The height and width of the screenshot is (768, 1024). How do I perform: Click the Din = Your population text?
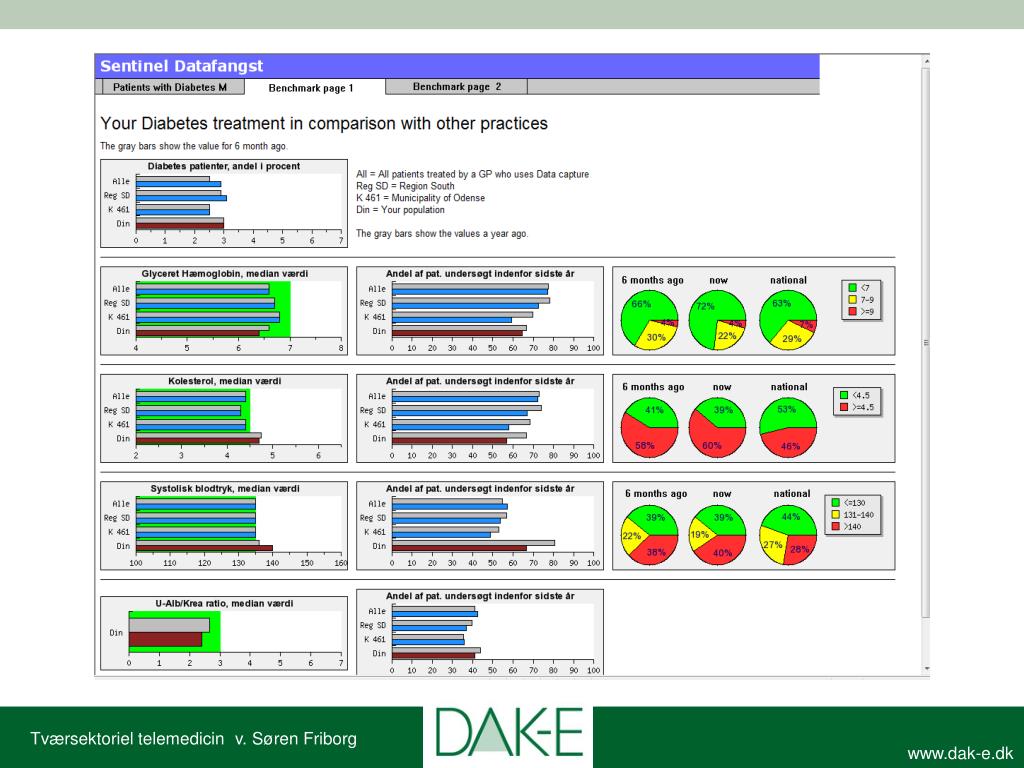(400, 210)
